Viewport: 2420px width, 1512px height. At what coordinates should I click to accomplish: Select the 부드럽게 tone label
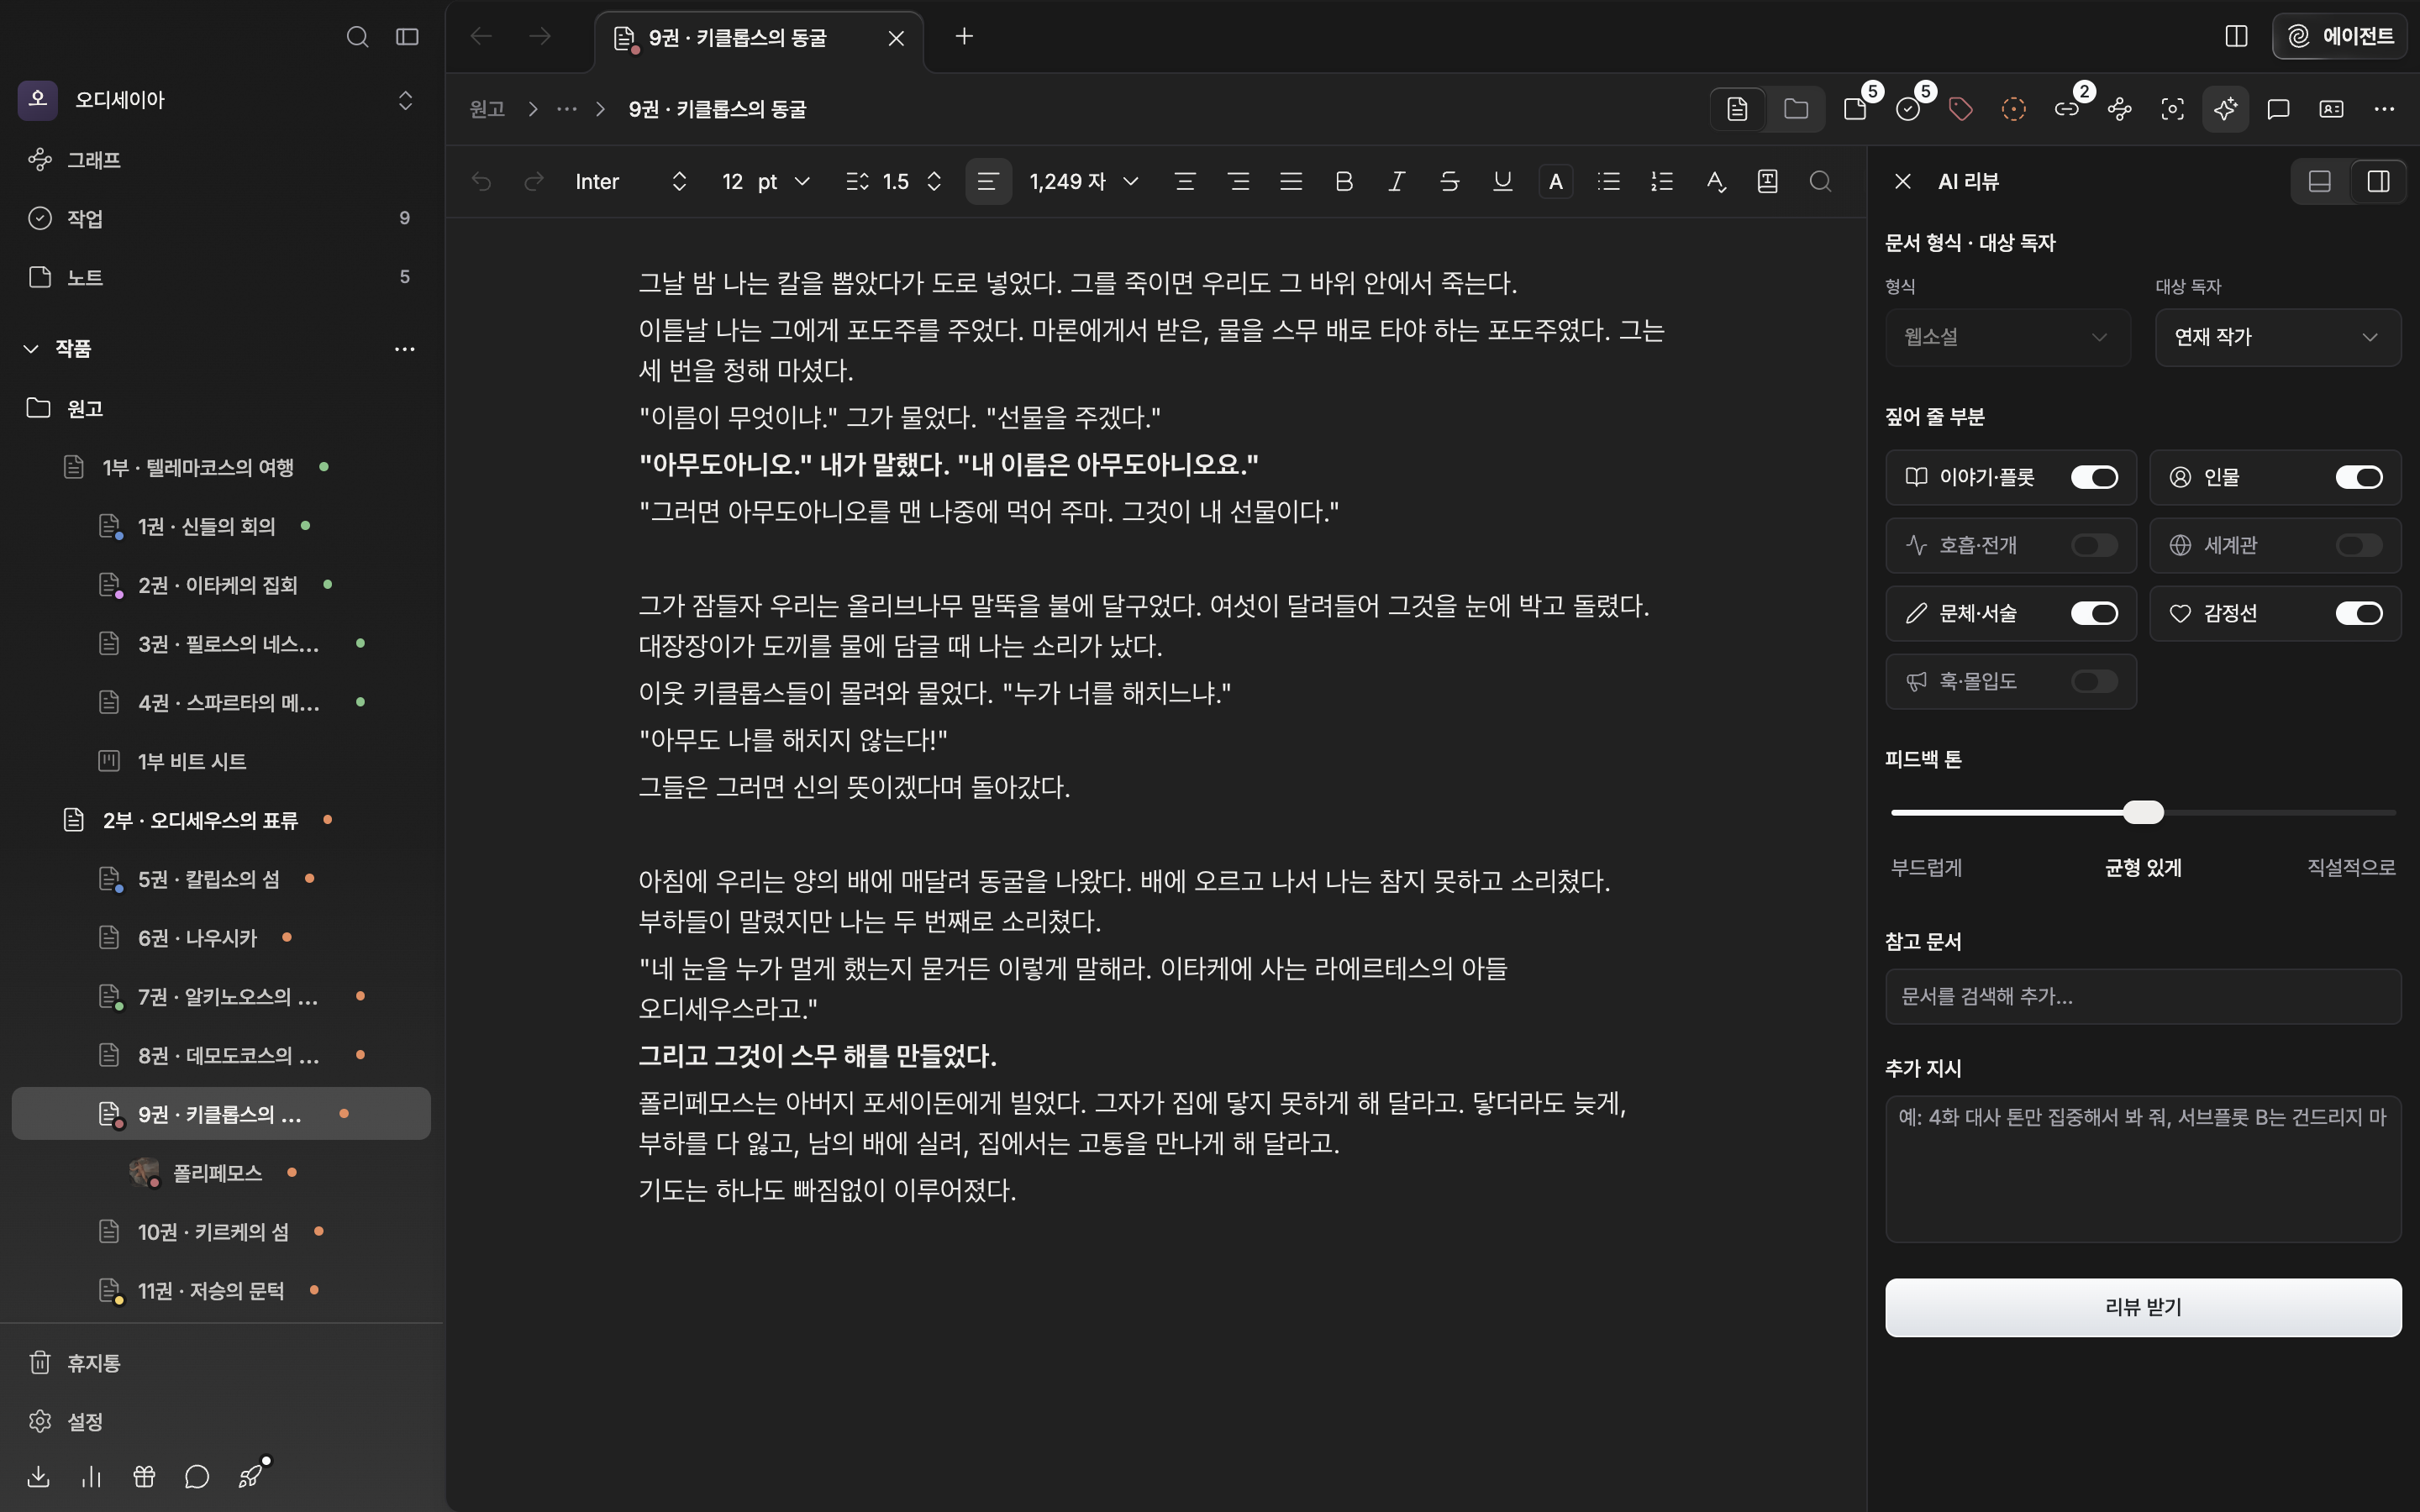pos(1926,867)
